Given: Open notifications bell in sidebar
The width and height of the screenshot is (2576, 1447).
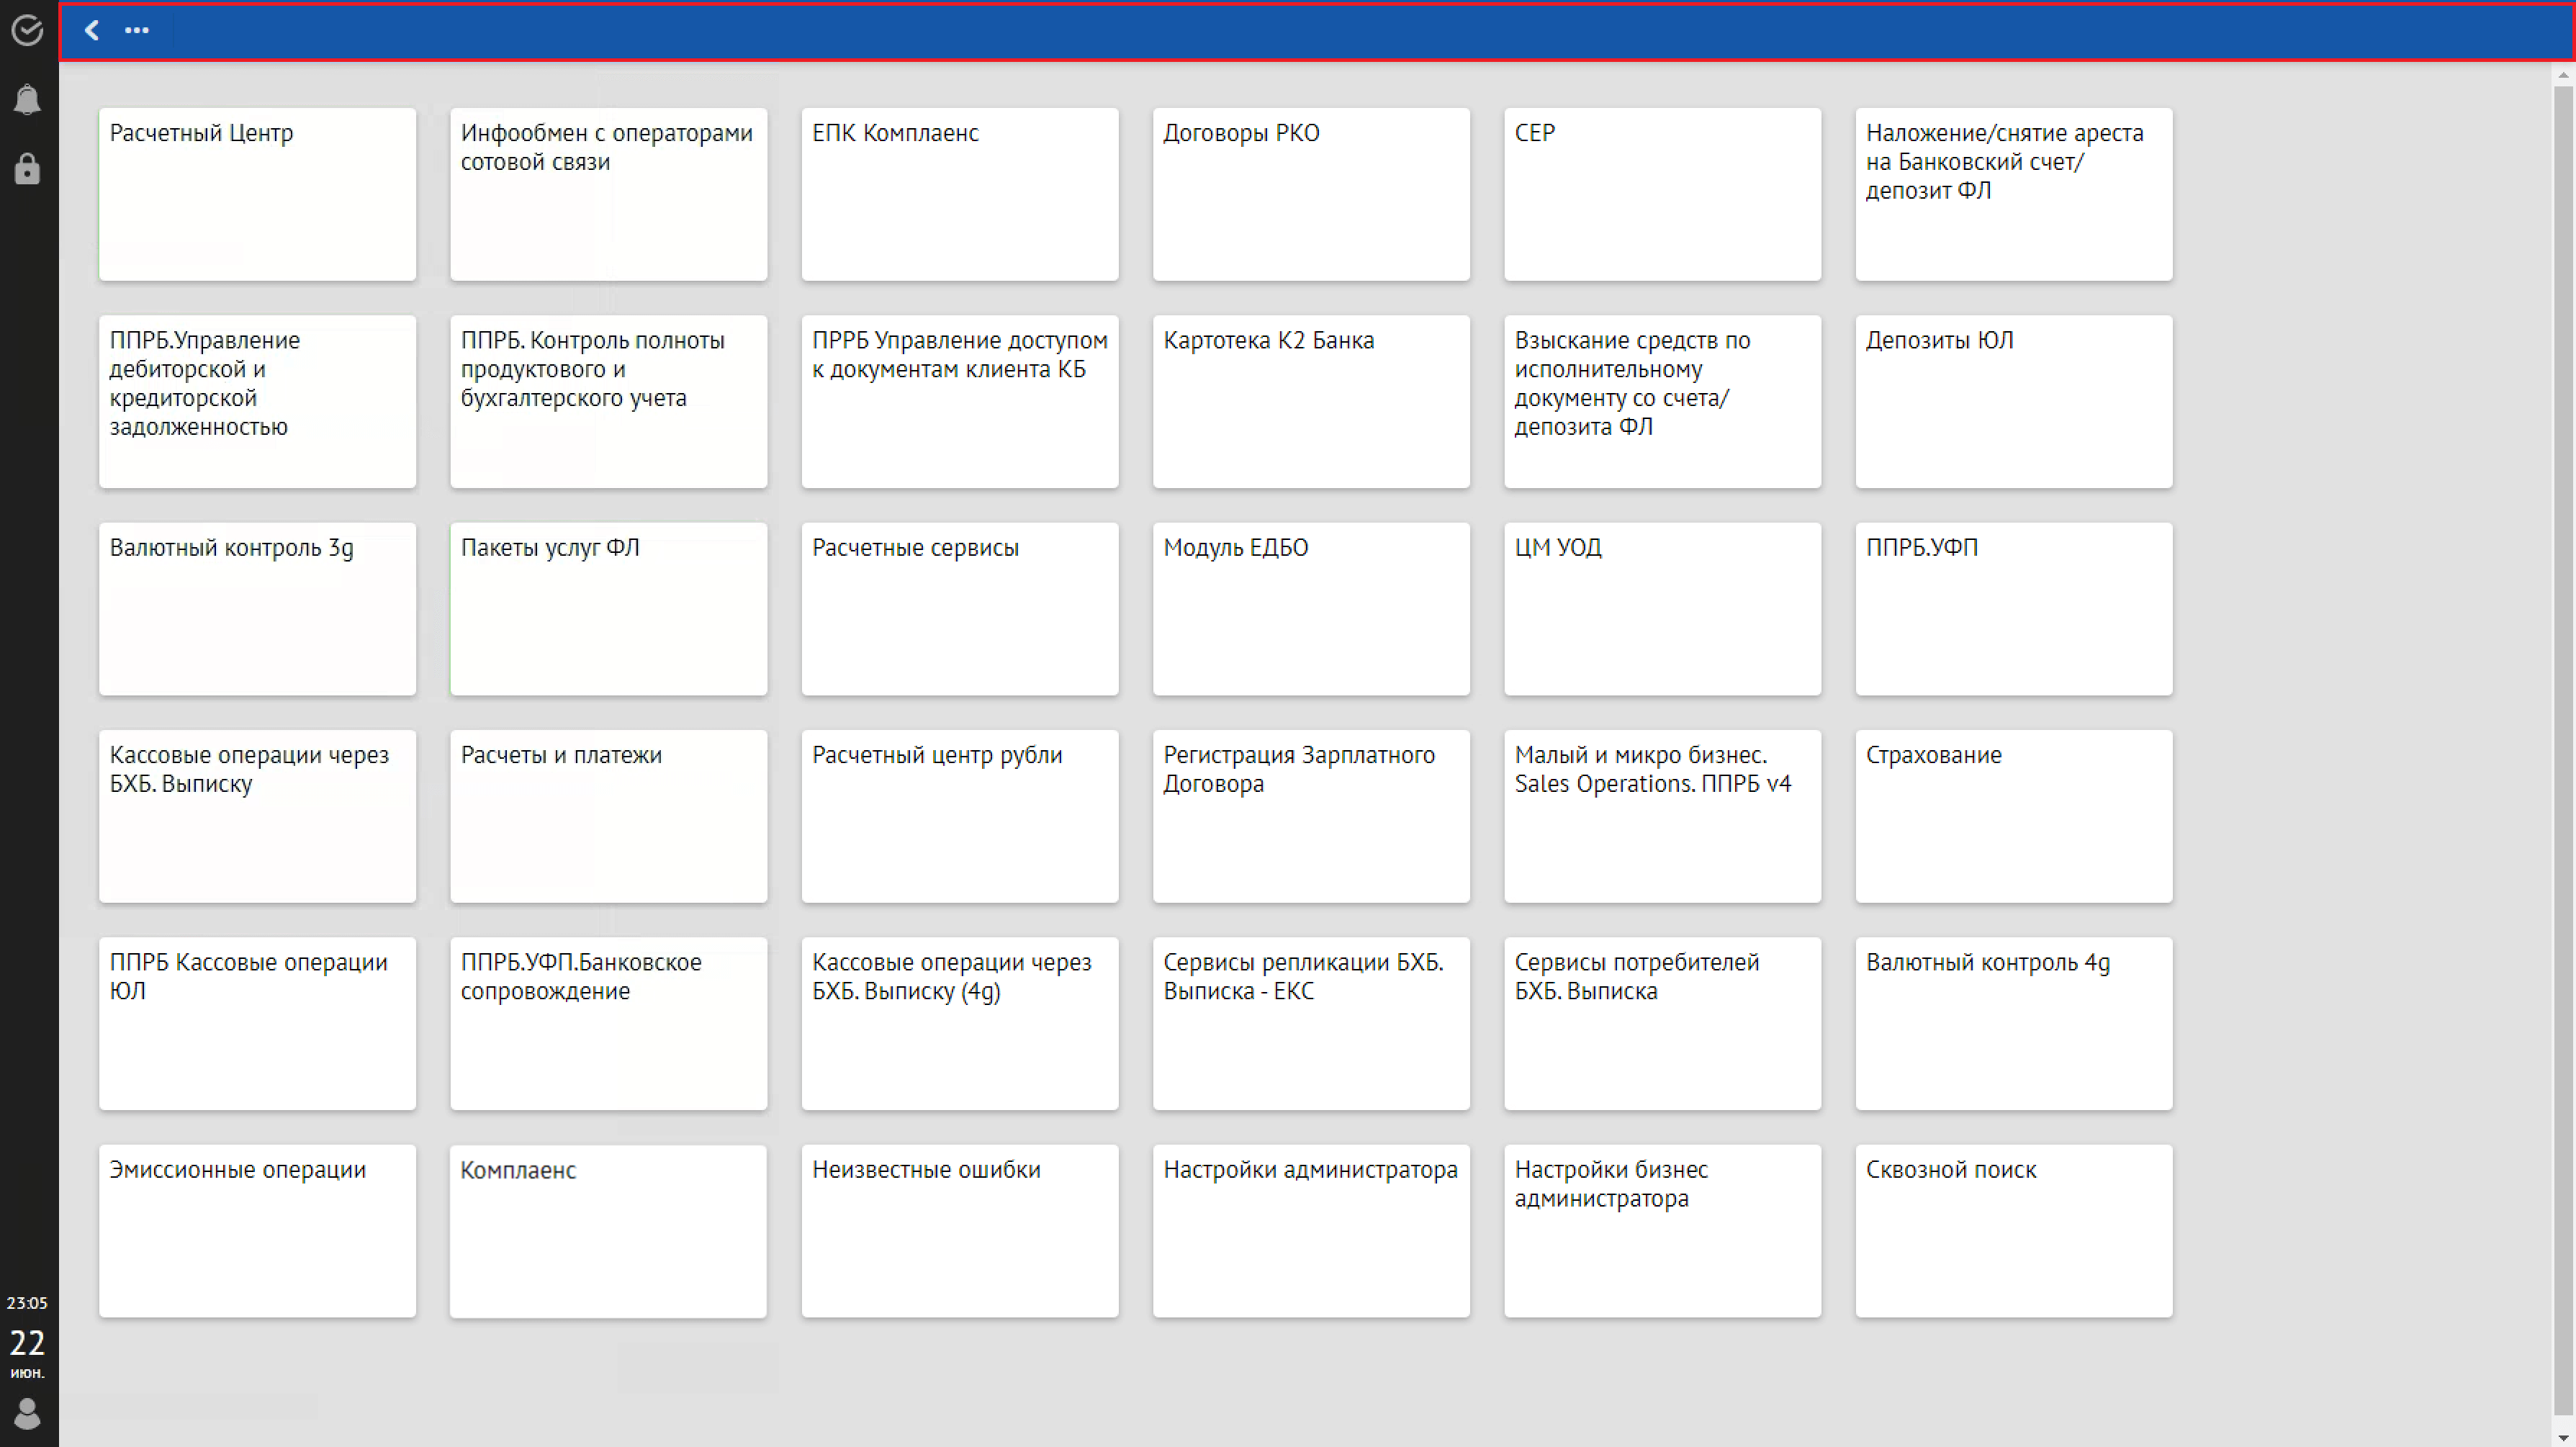Looking at the screenshot, I should click(27, 99).
